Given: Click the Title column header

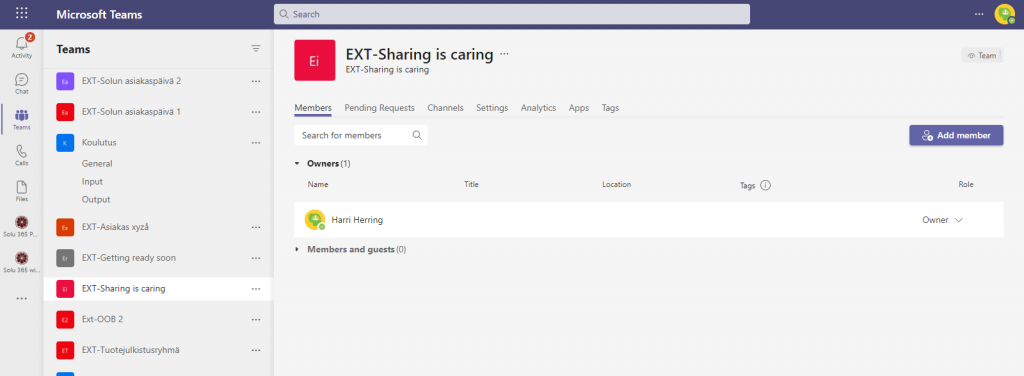Looking at the screenshot, I should pyautogui.click(x=472, y=185).
